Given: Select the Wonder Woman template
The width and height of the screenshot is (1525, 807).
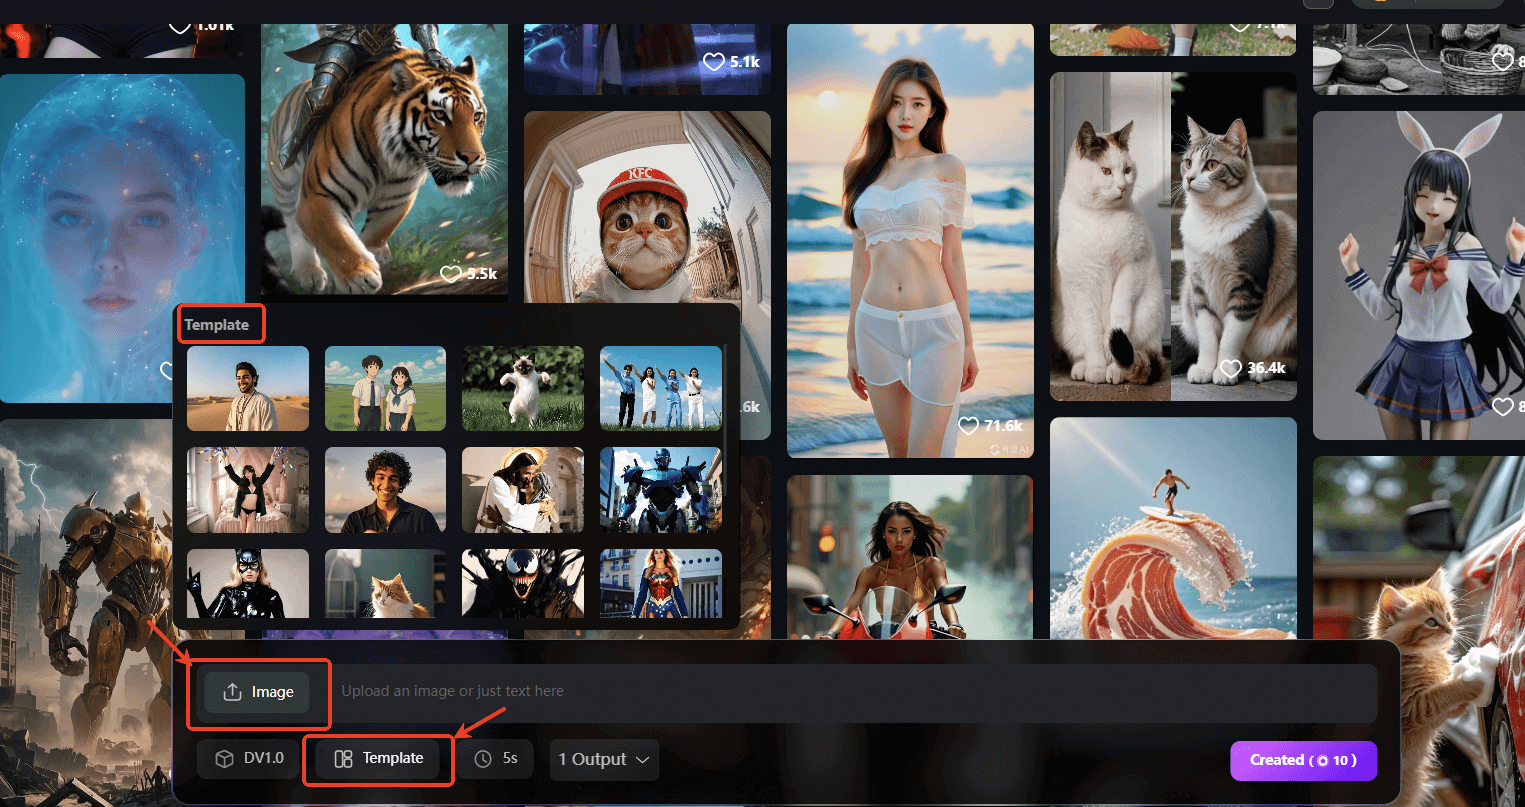Looking at the screenshot, I should 660,583.
